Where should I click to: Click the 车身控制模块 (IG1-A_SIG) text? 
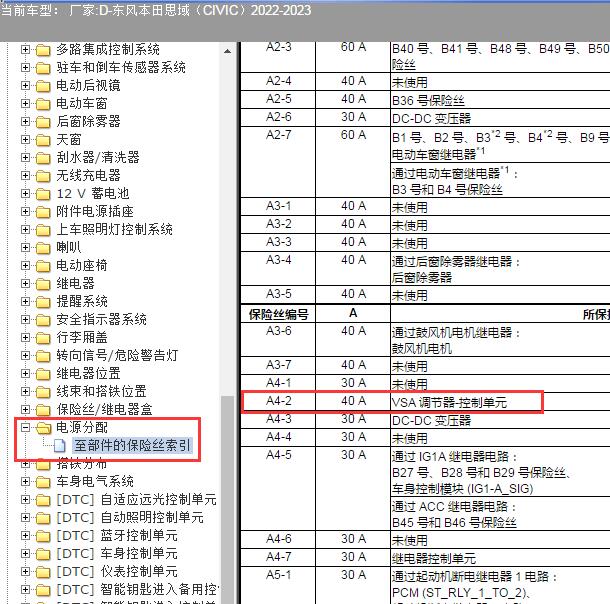463,489
